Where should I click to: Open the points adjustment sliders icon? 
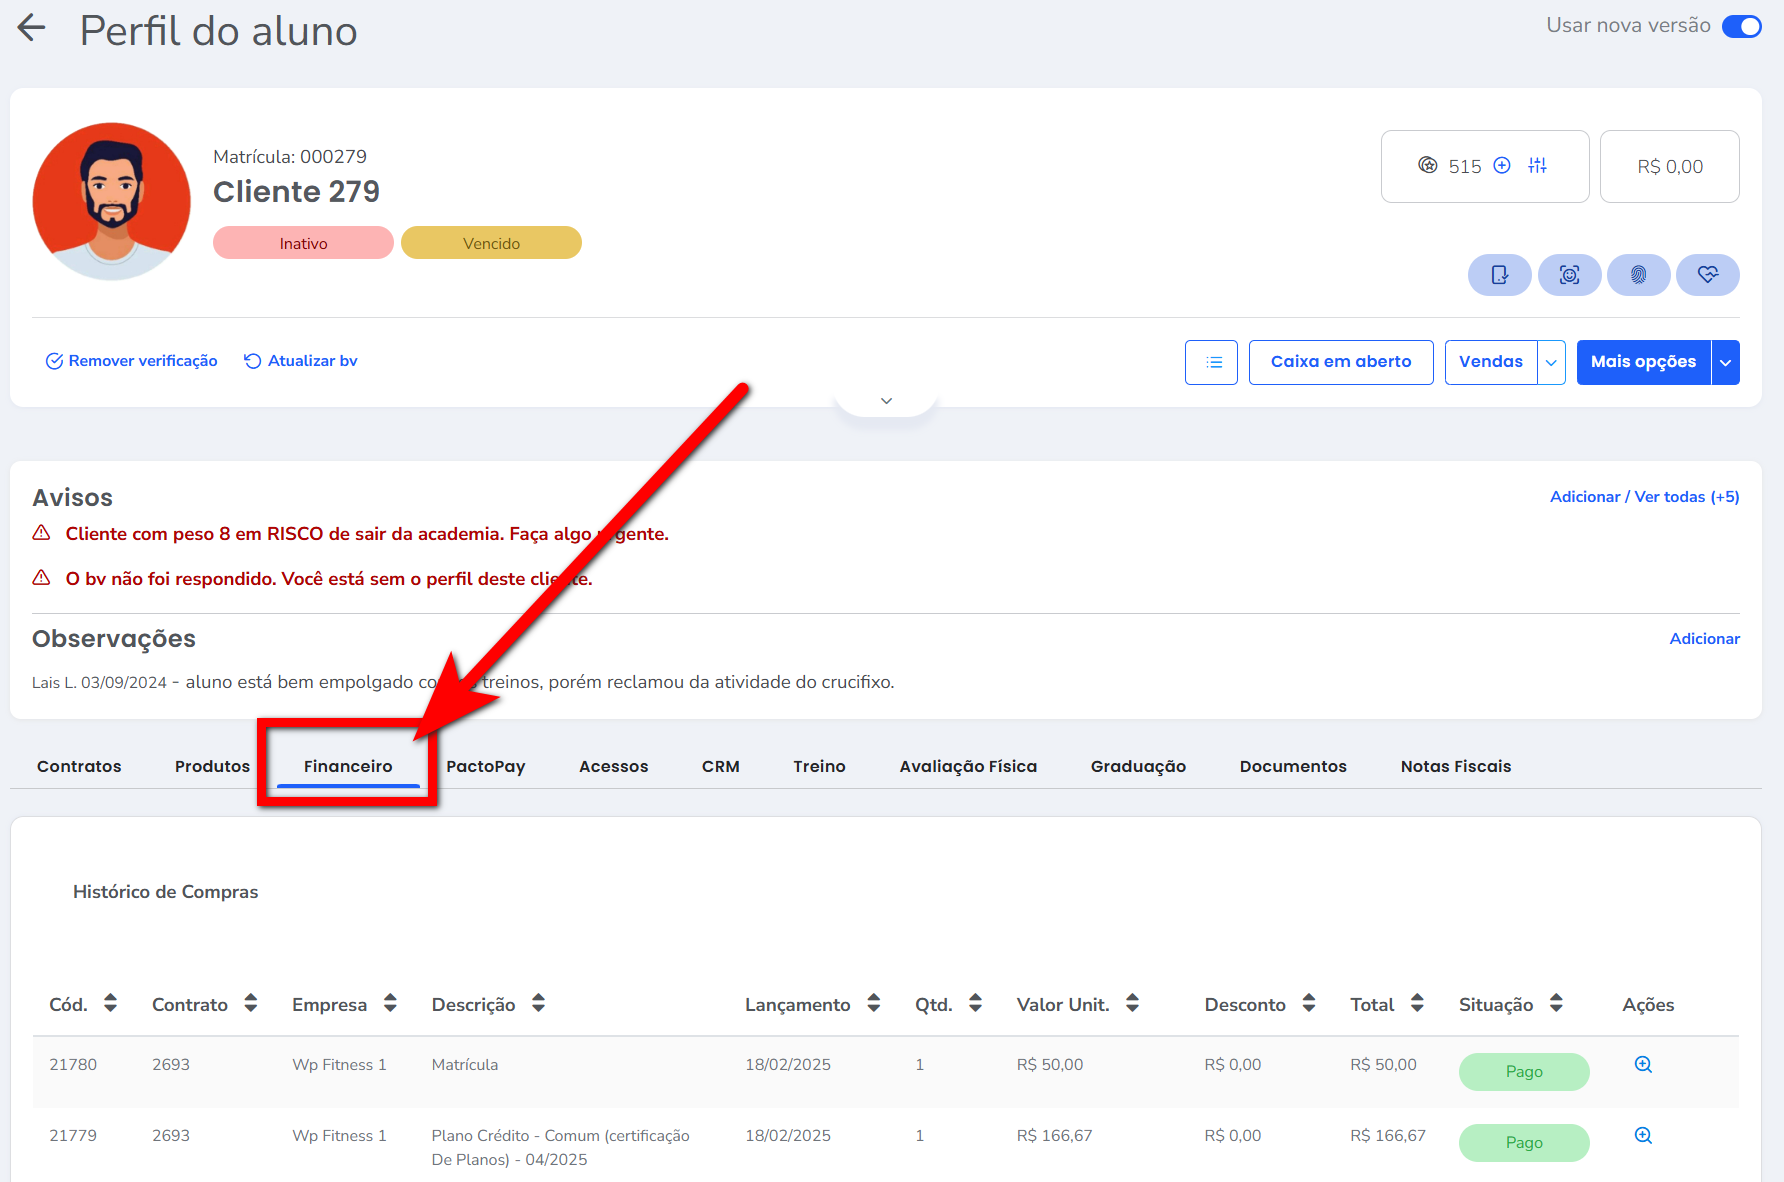click(1537, 166)
